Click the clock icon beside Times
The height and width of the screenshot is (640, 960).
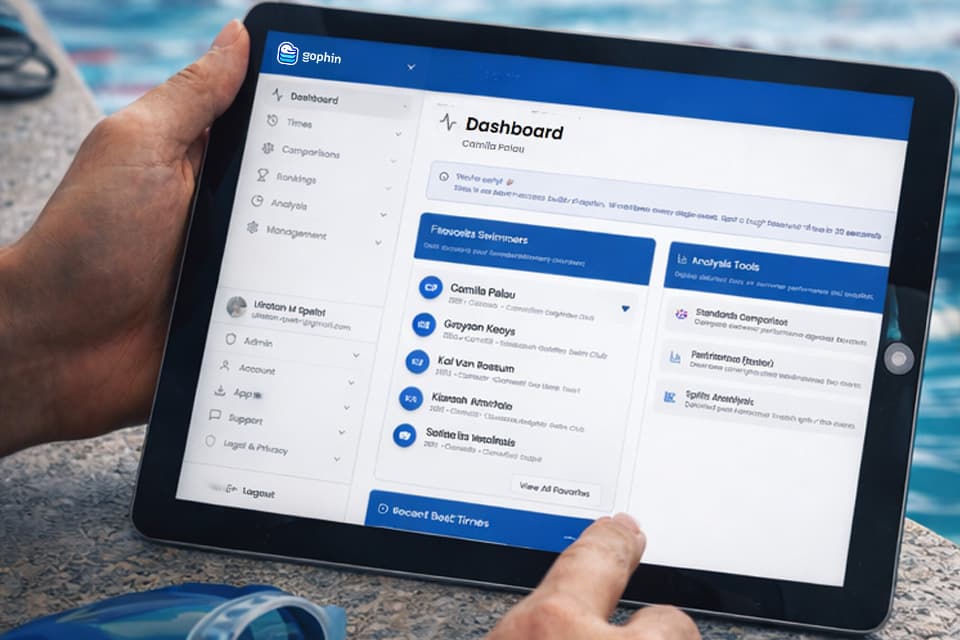click(x=272, y=121)
